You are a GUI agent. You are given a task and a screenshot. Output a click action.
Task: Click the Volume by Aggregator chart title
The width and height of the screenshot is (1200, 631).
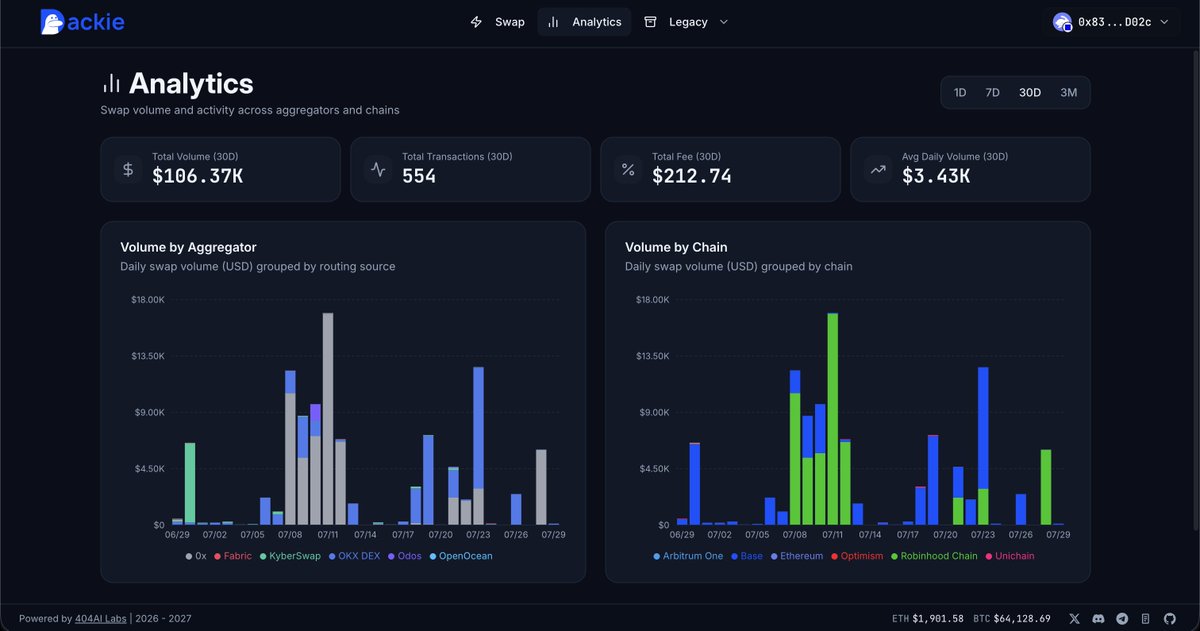188,247
